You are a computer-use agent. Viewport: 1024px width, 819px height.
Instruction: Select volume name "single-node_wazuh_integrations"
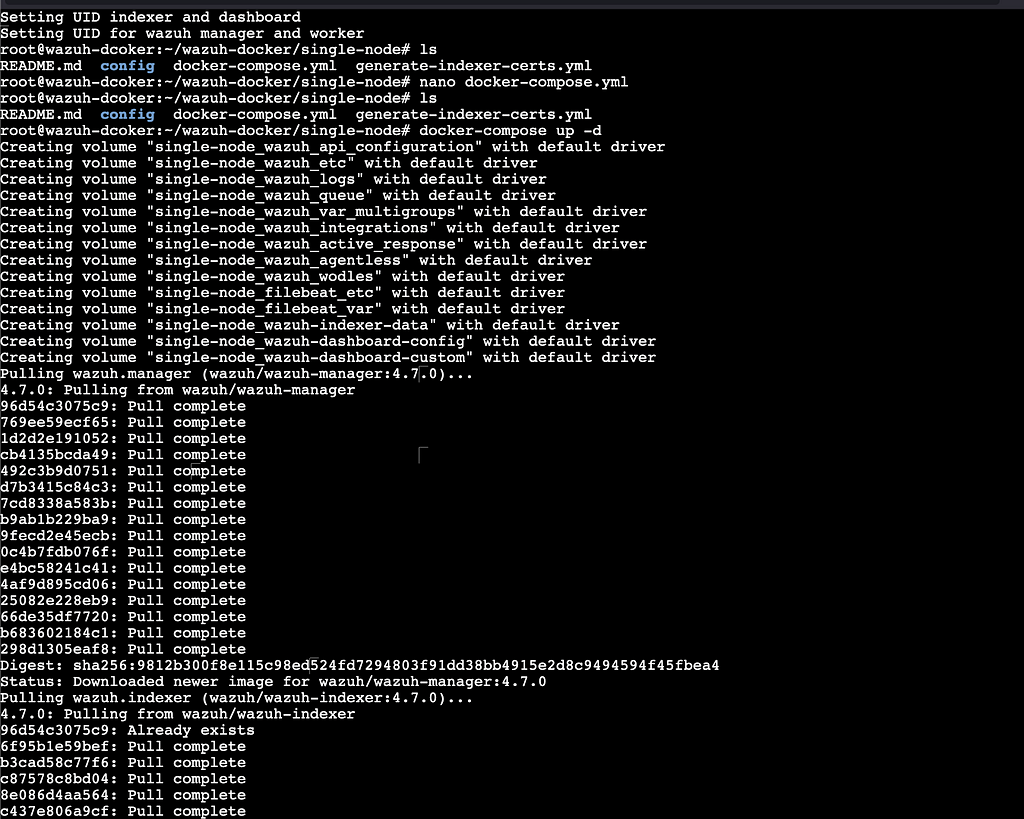click(x=292, y=228)
